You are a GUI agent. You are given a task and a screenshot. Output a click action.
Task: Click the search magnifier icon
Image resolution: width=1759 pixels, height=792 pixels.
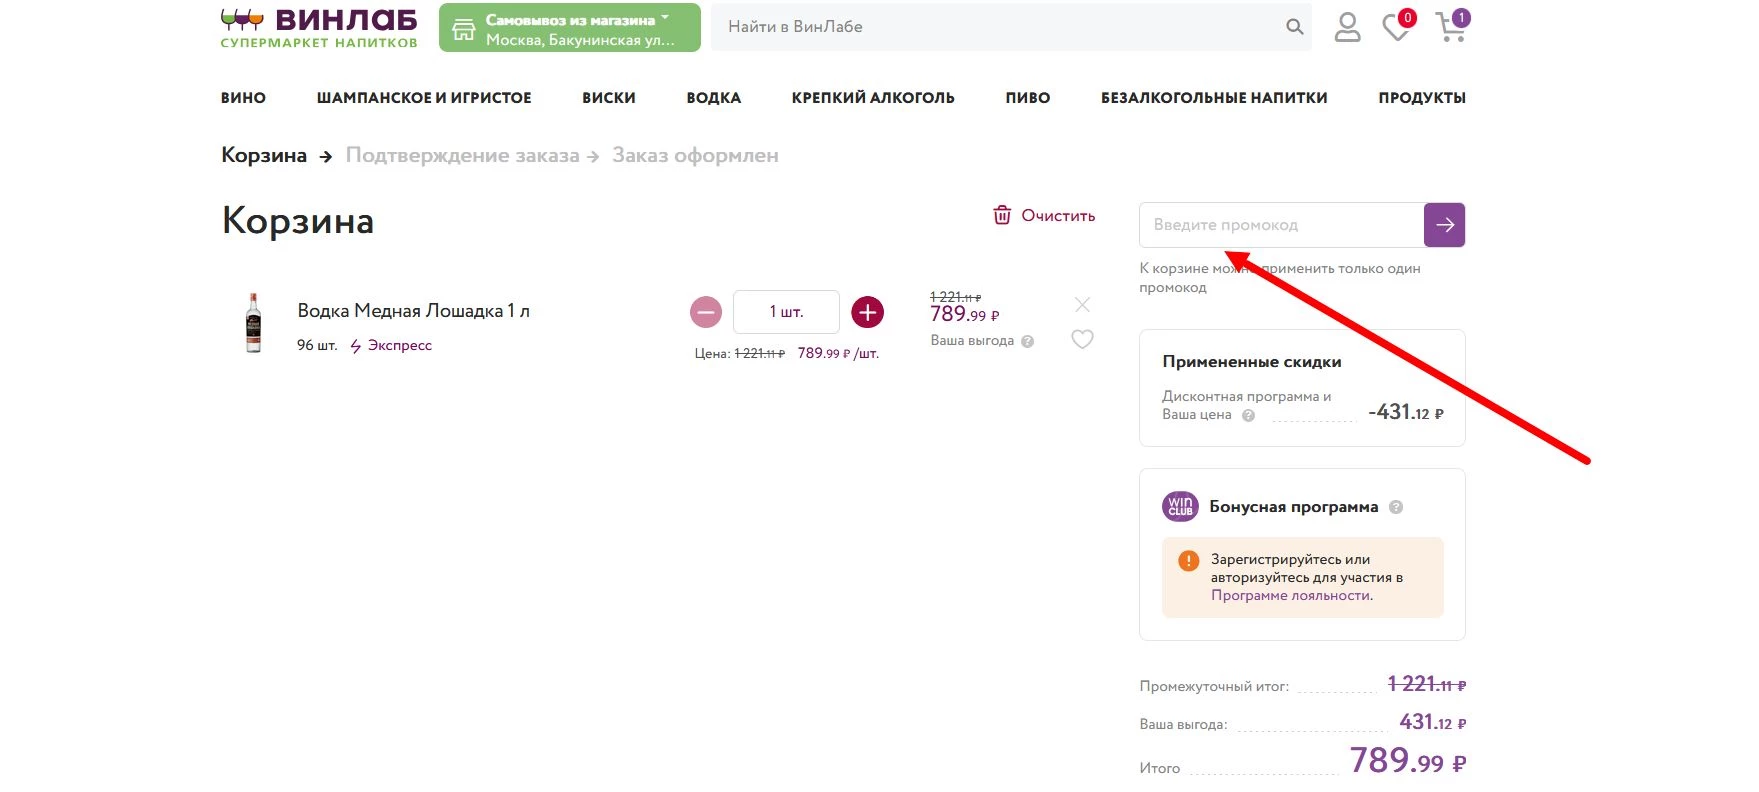(x=1294, y=27)
